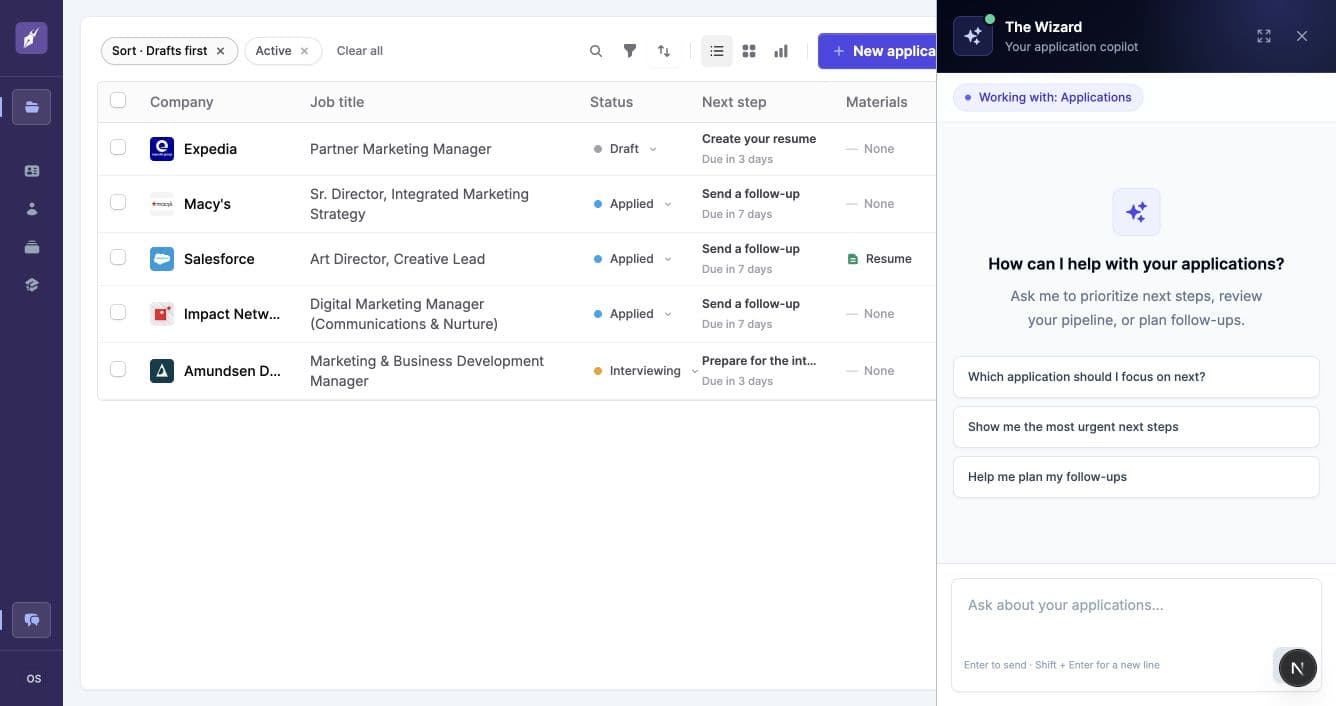Switch to list view icon
Image resolution: width=1336 pixels, height=706 pixels.
[x=717, y=51]
